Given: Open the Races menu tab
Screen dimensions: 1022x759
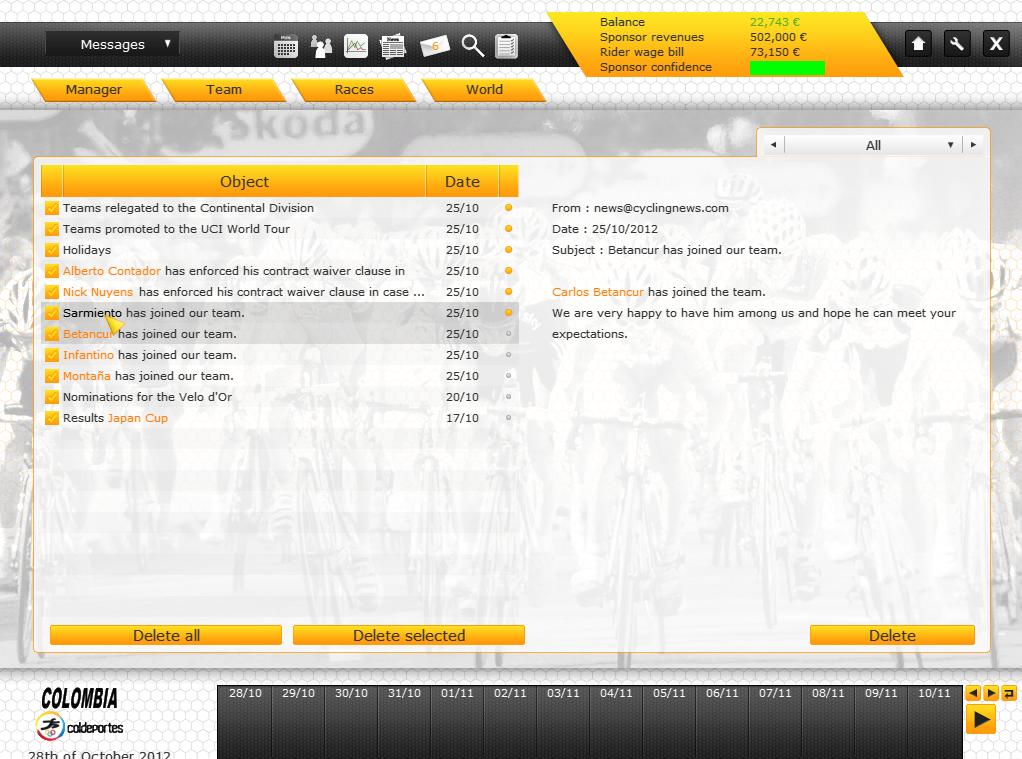Looking at the screenshot, I should tap(354, 89).
